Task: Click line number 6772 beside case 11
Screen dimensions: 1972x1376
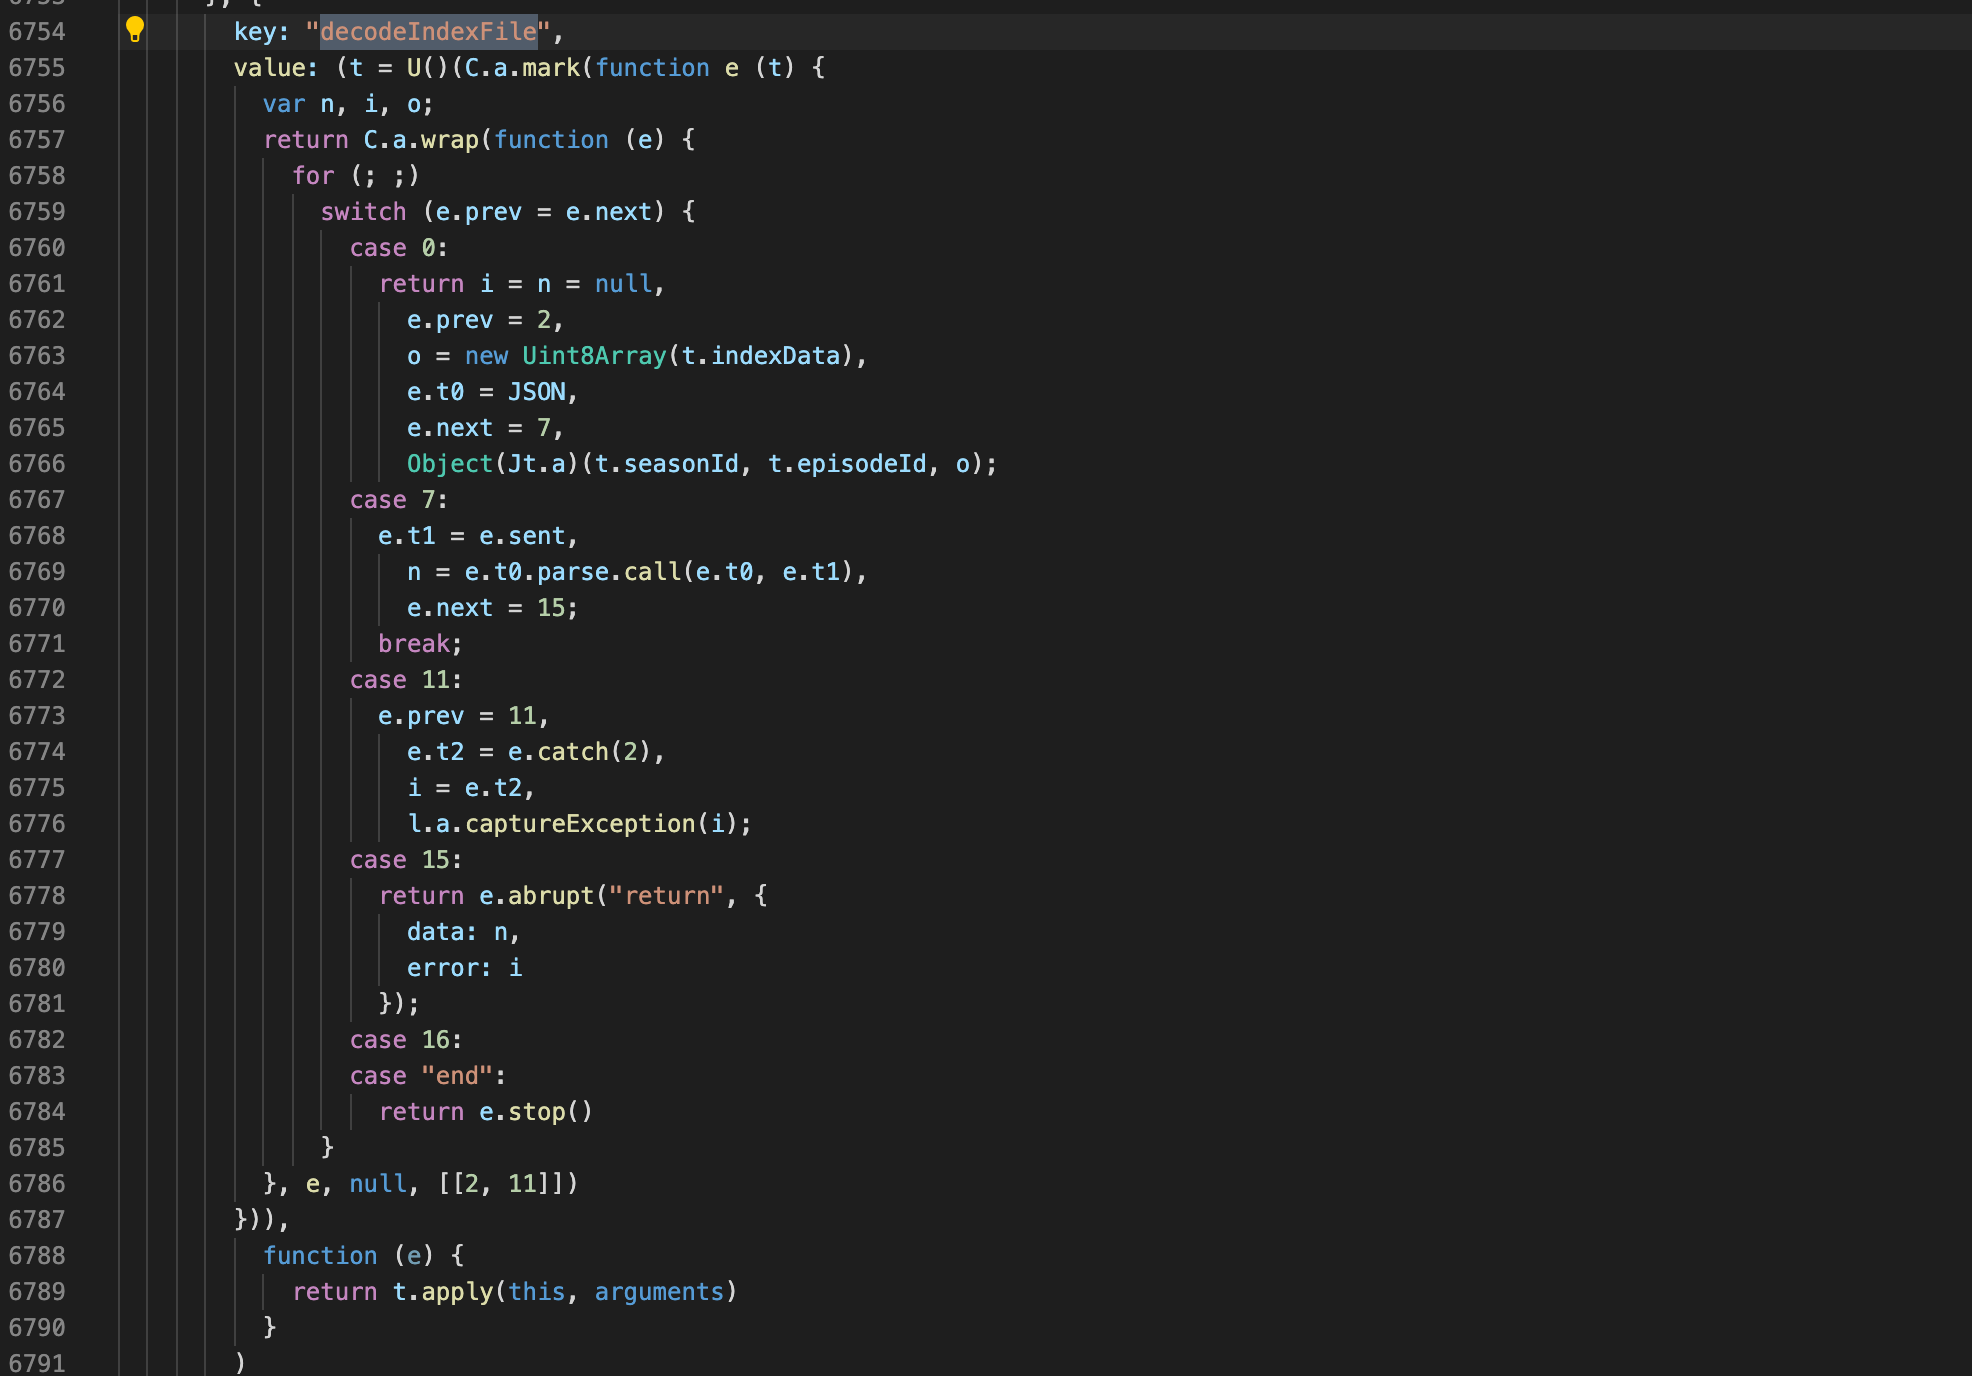Action: 37,680
